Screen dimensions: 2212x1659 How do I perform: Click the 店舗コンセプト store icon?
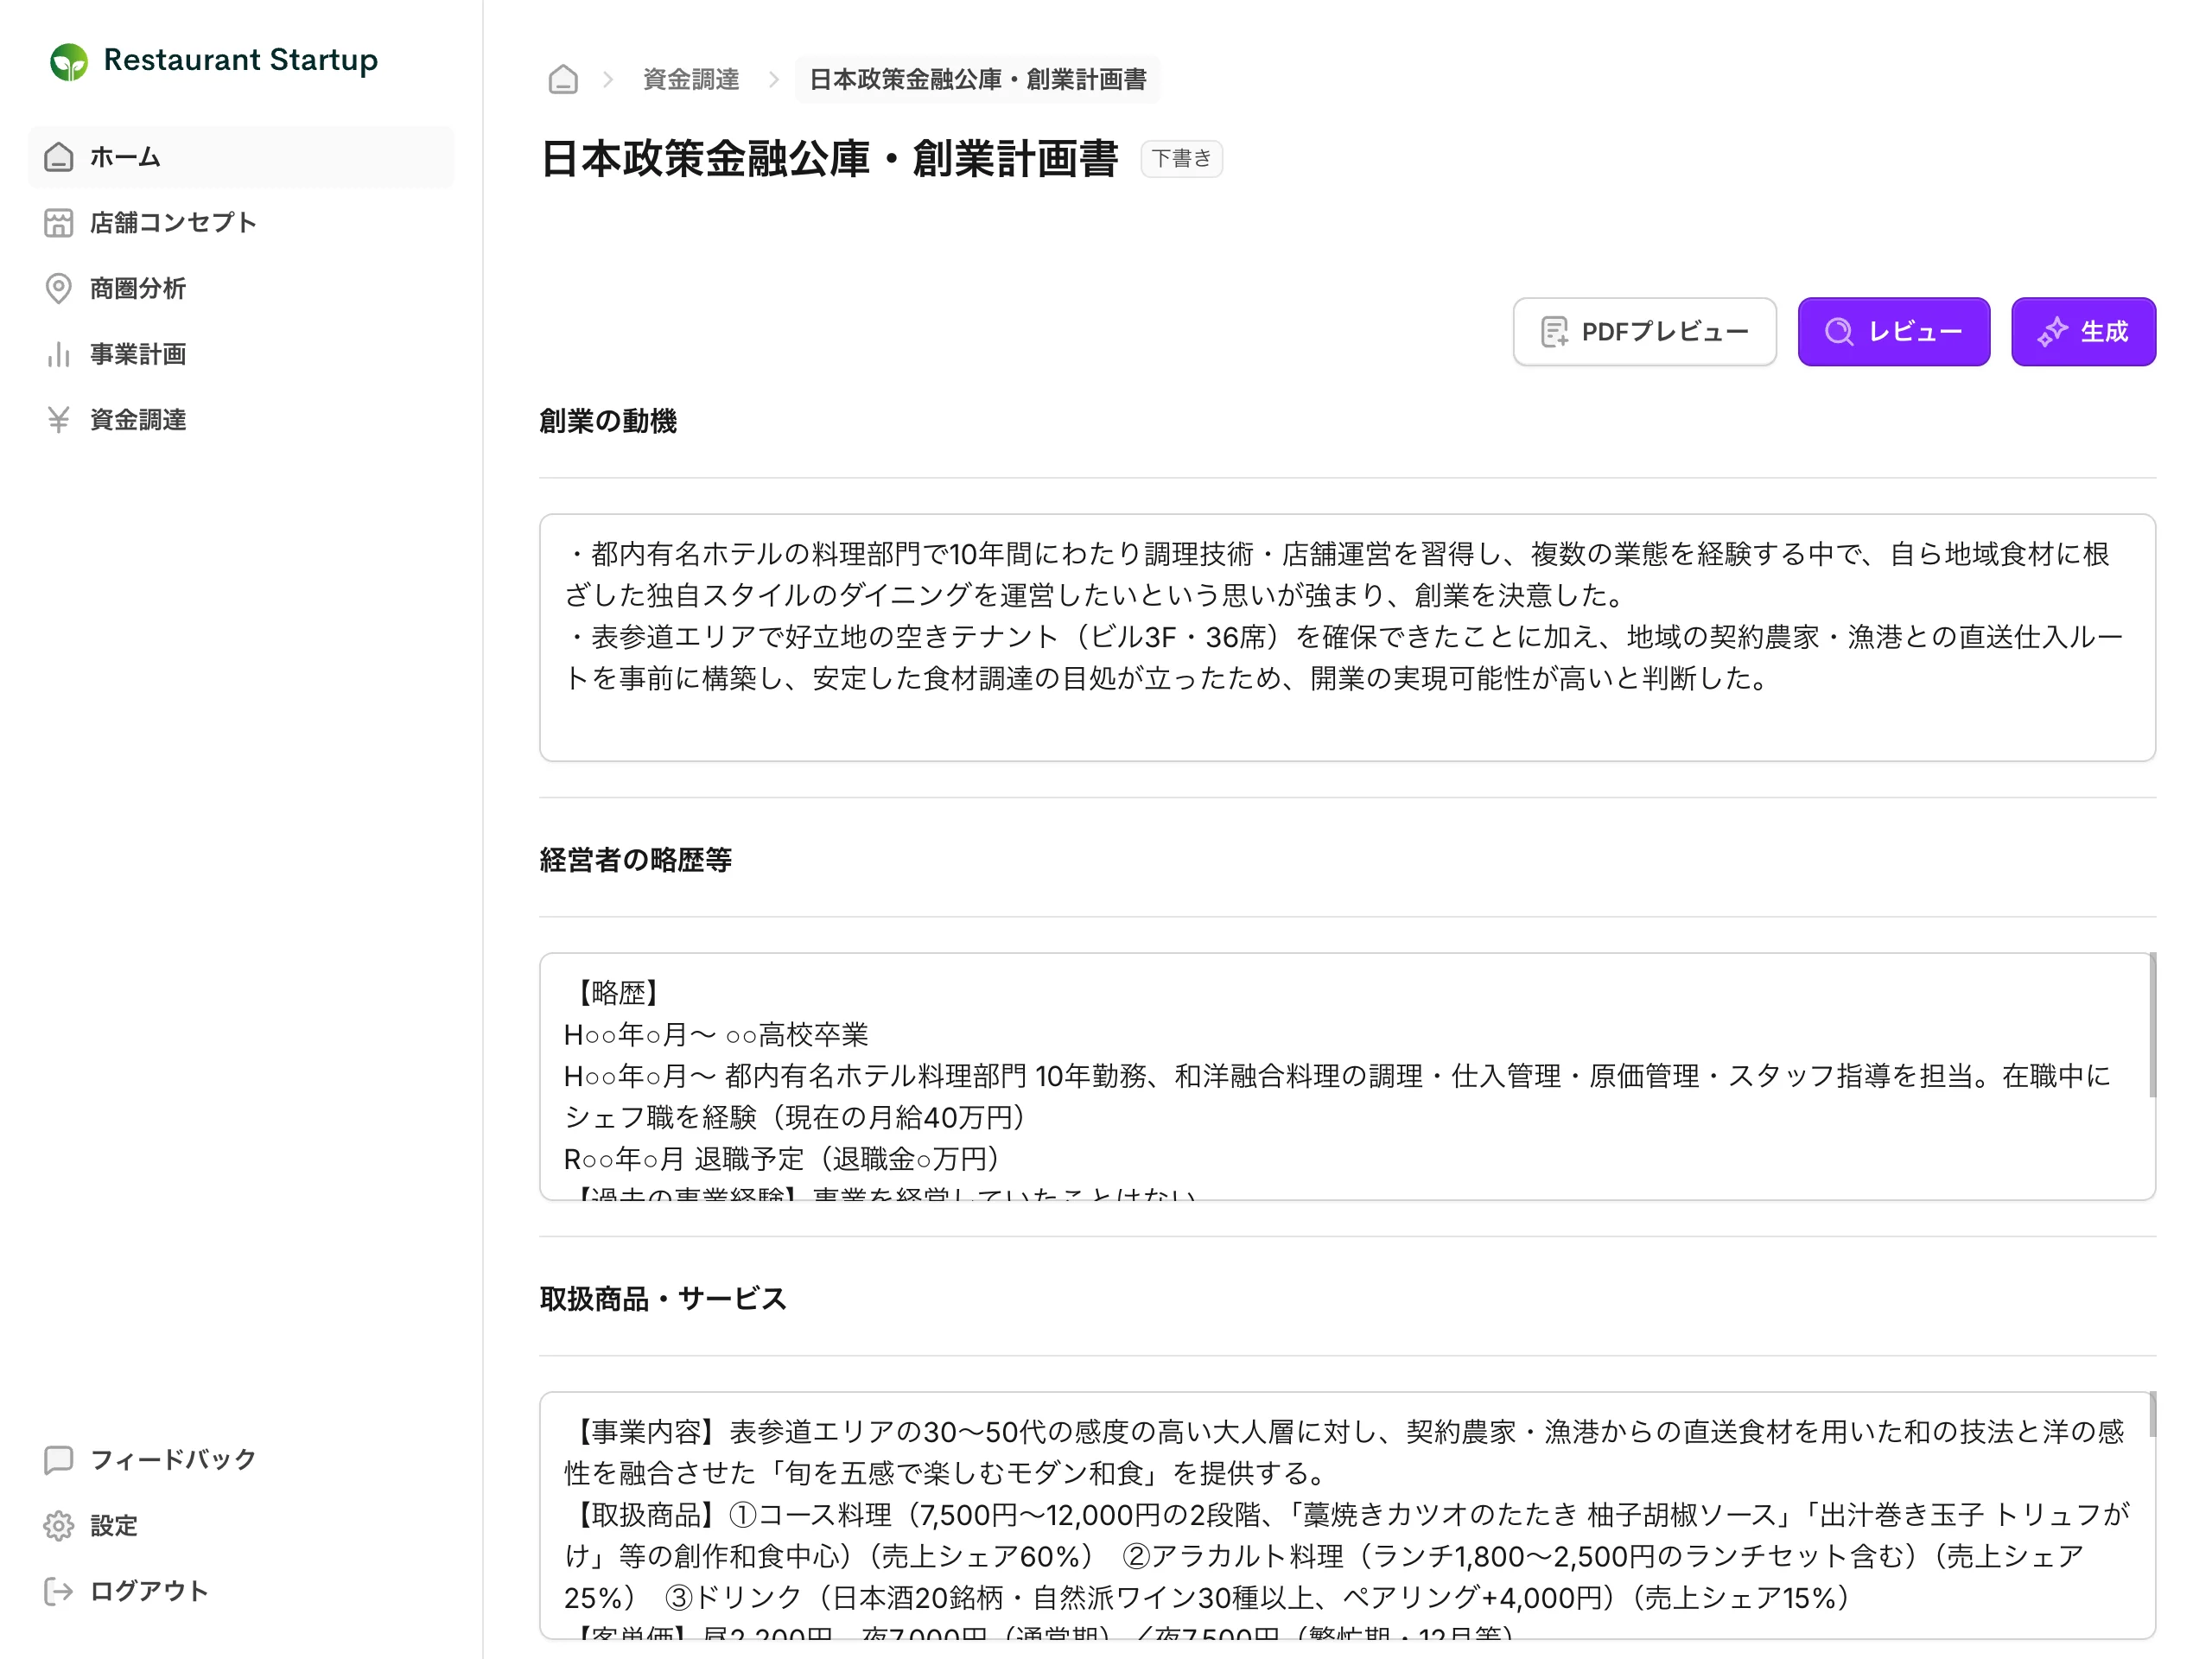(x=59, y=223)
